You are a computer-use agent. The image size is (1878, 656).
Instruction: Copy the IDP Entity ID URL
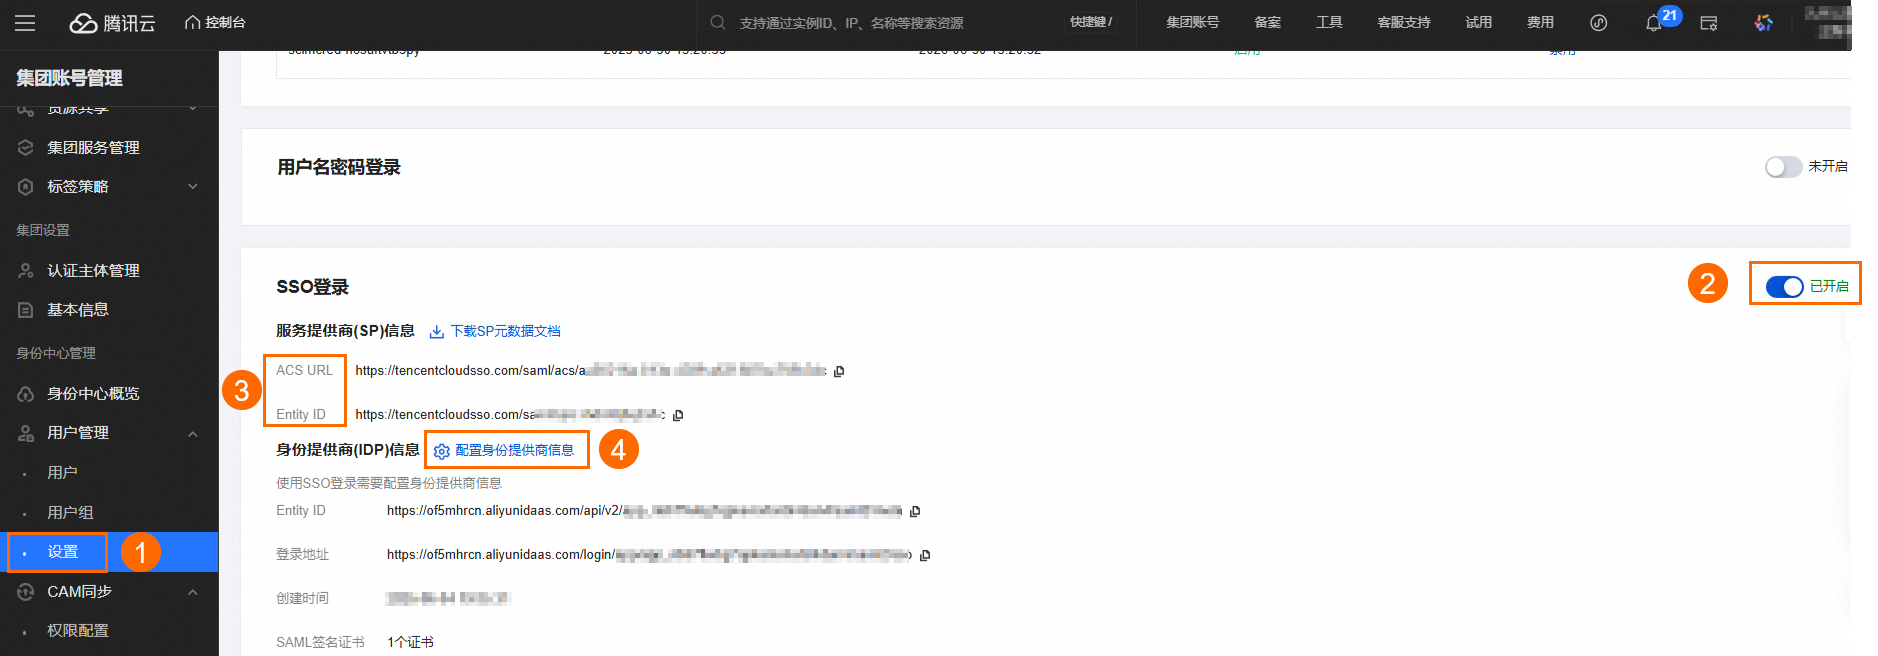point(915,511)
